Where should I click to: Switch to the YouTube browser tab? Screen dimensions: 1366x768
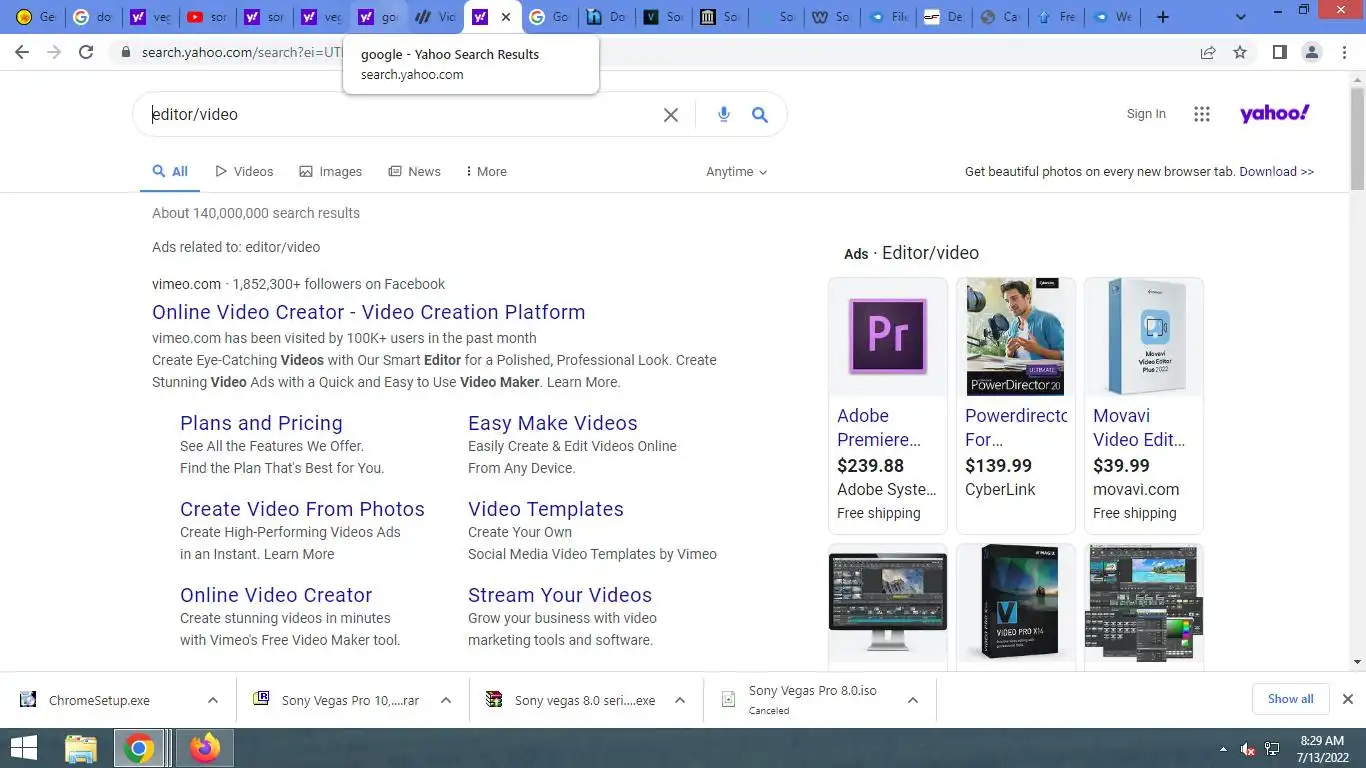(208, 17)
